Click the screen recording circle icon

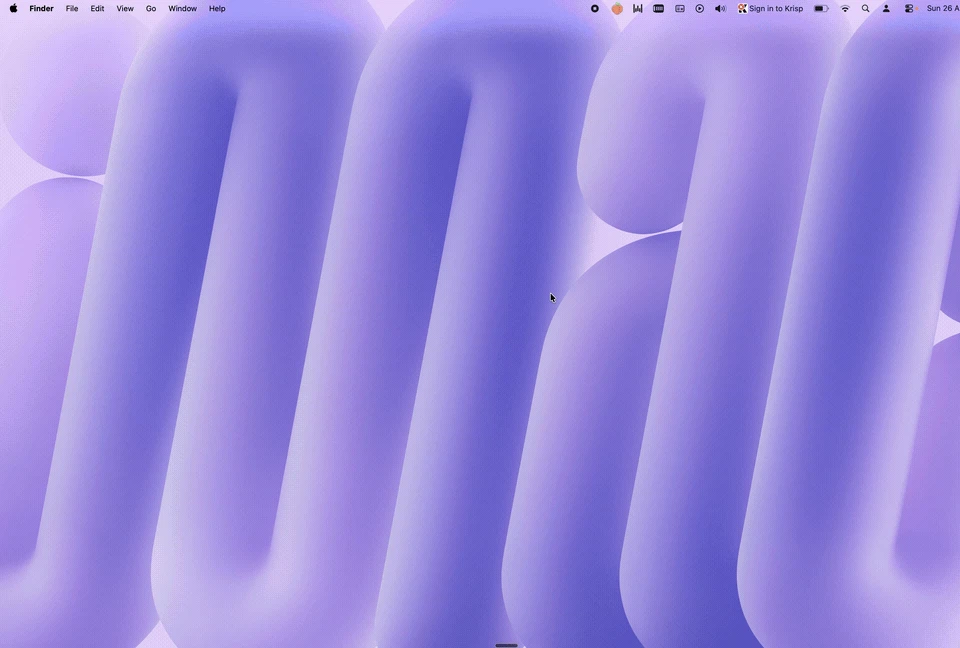(x=594, y=9)
